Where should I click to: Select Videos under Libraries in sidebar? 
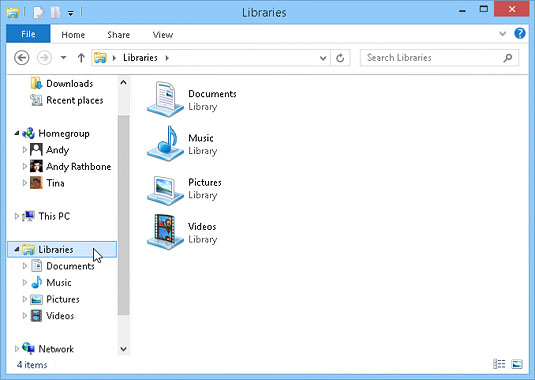52,316
